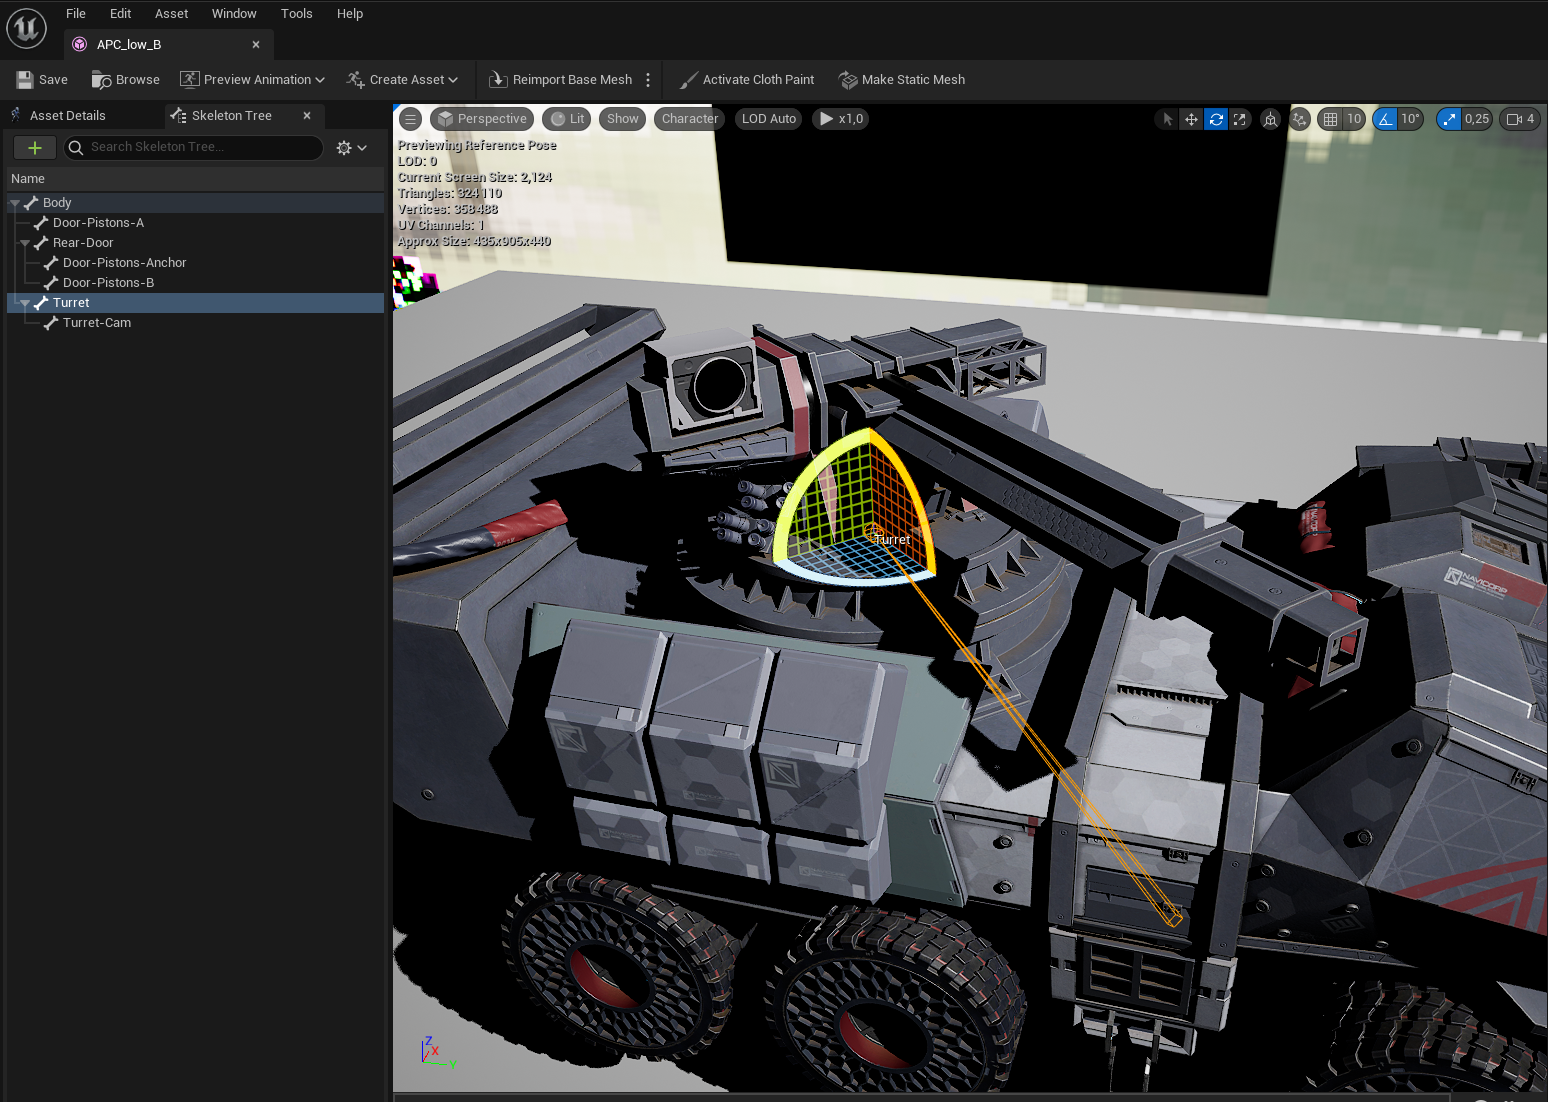Open the Window menu
The height and width of the screenshot is (1102, 1548).
click(234, 14)
